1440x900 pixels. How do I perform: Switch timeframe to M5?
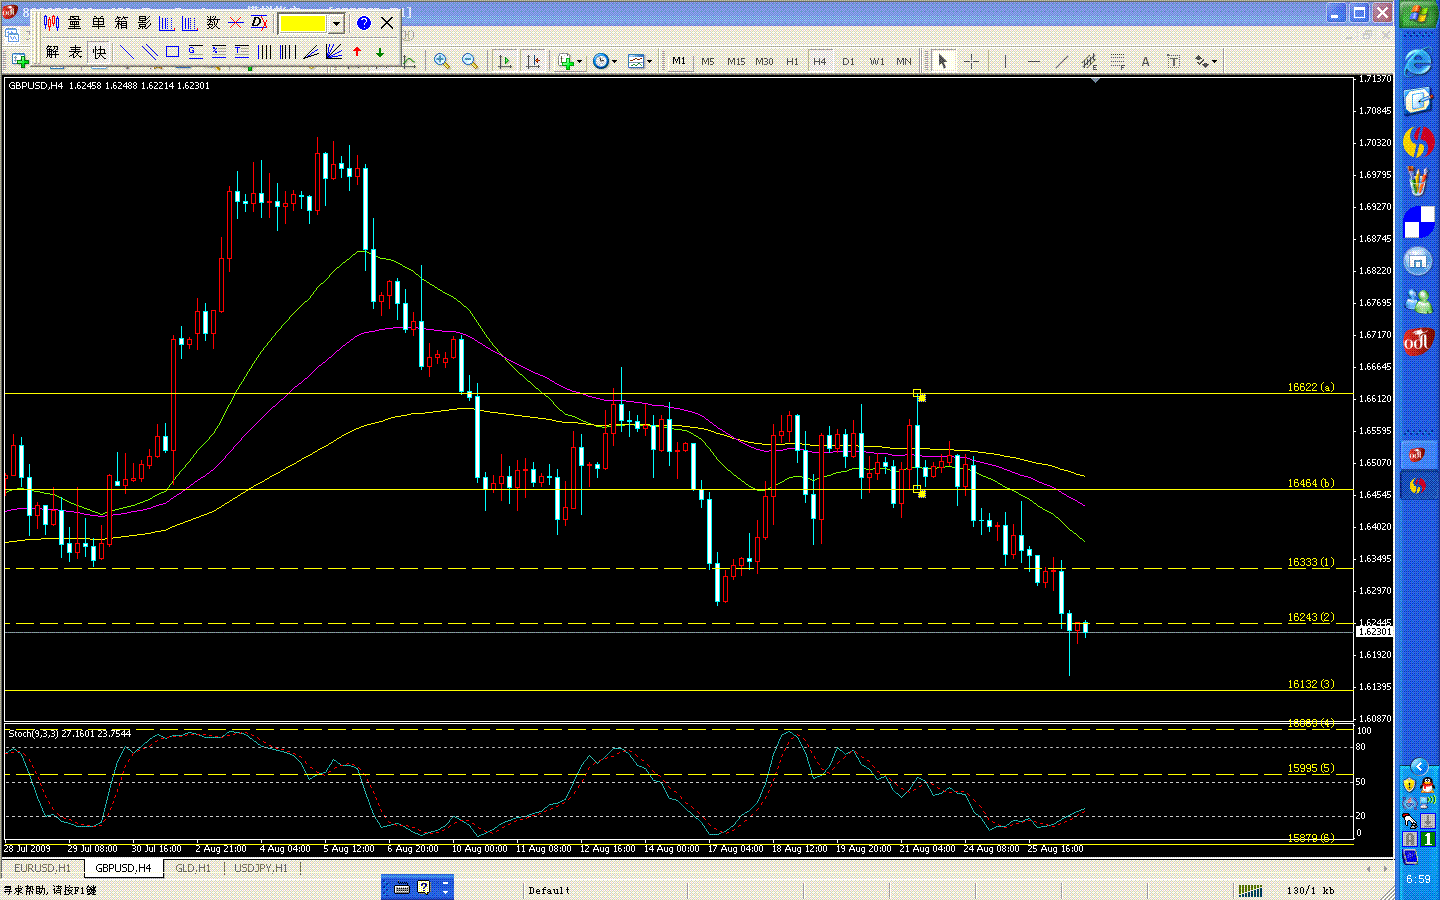tap(708, 61)
